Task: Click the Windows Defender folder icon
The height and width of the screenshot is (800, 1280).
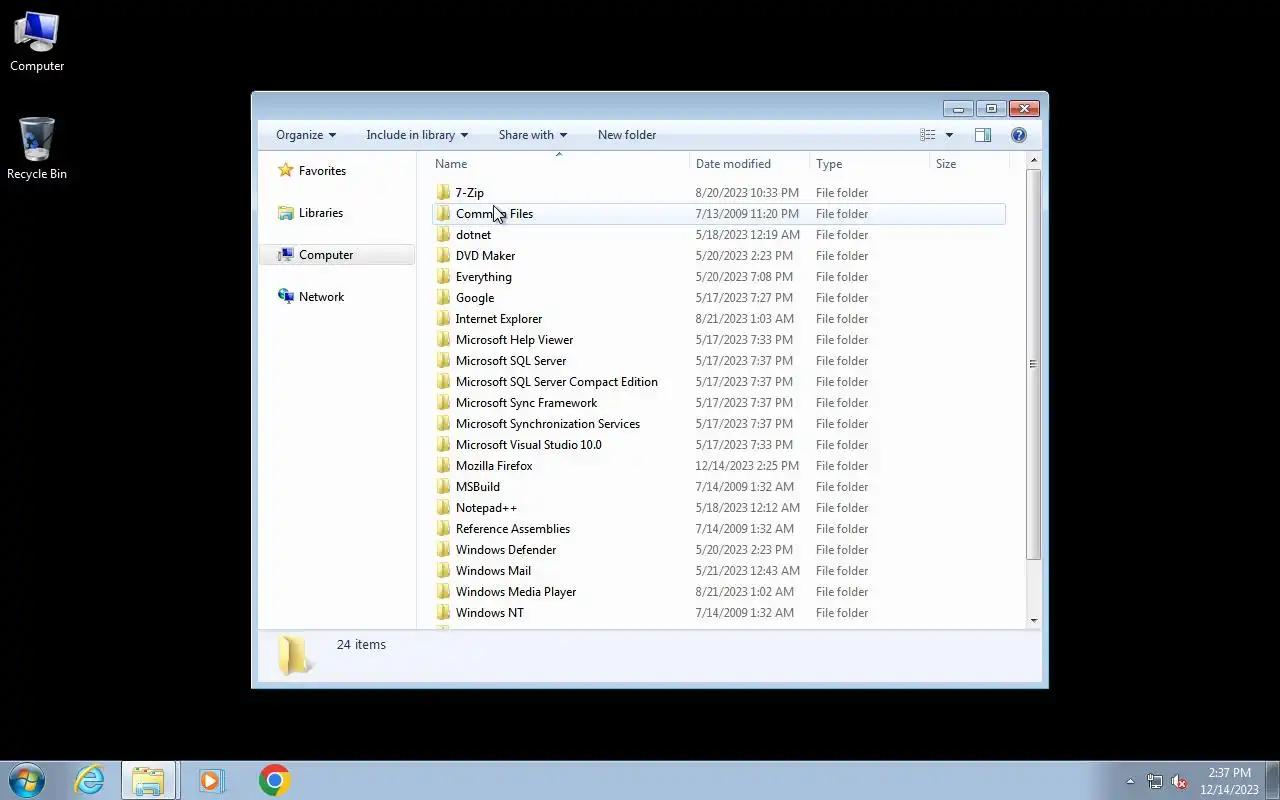Action: (x=444, y=549)
